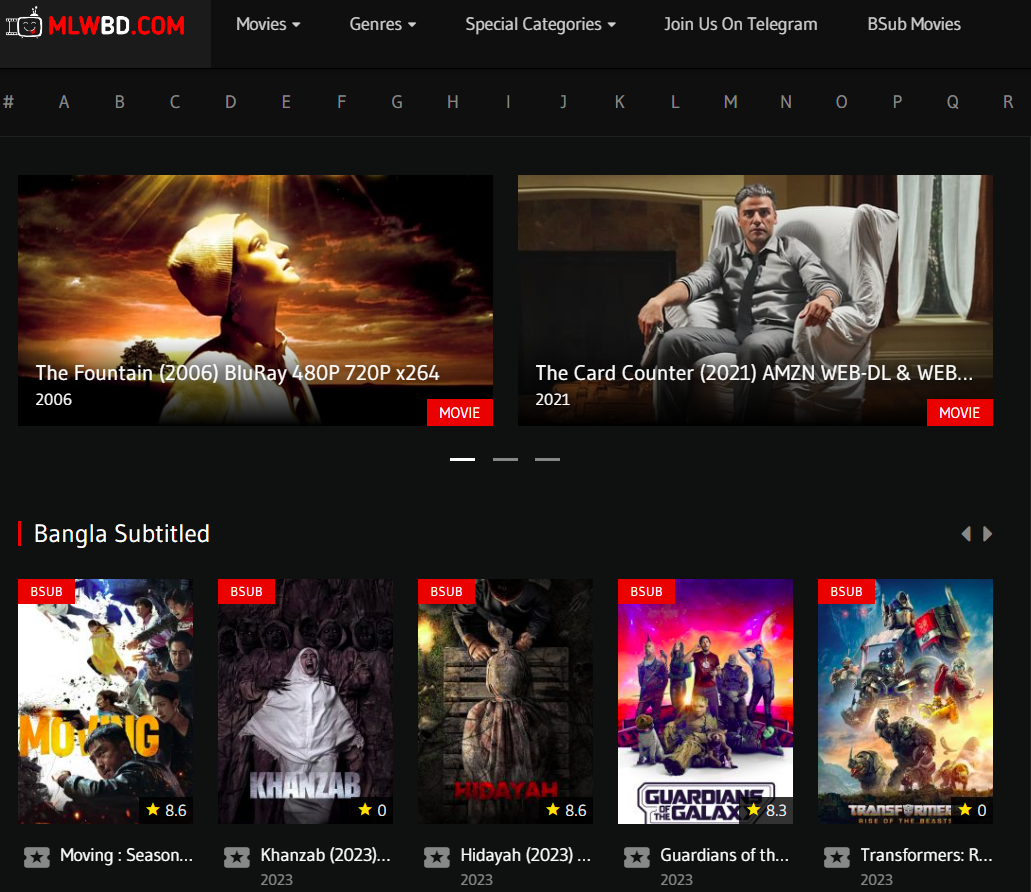Filter titles by letter E

coord(286,102)
